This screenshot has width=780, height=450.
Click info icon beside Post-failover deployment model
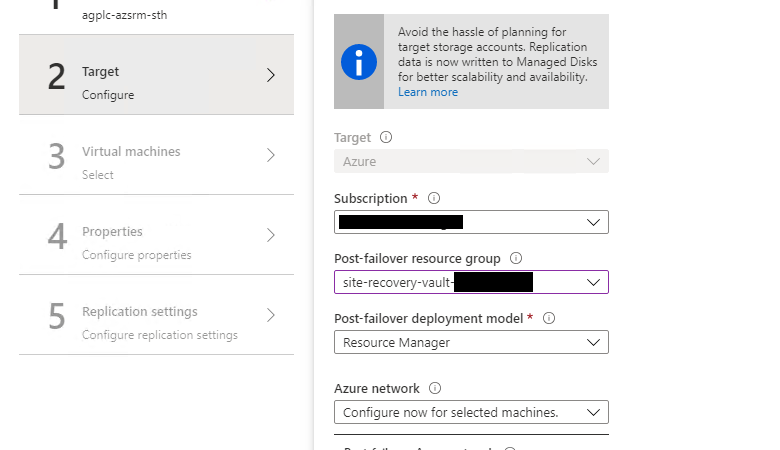549,319
